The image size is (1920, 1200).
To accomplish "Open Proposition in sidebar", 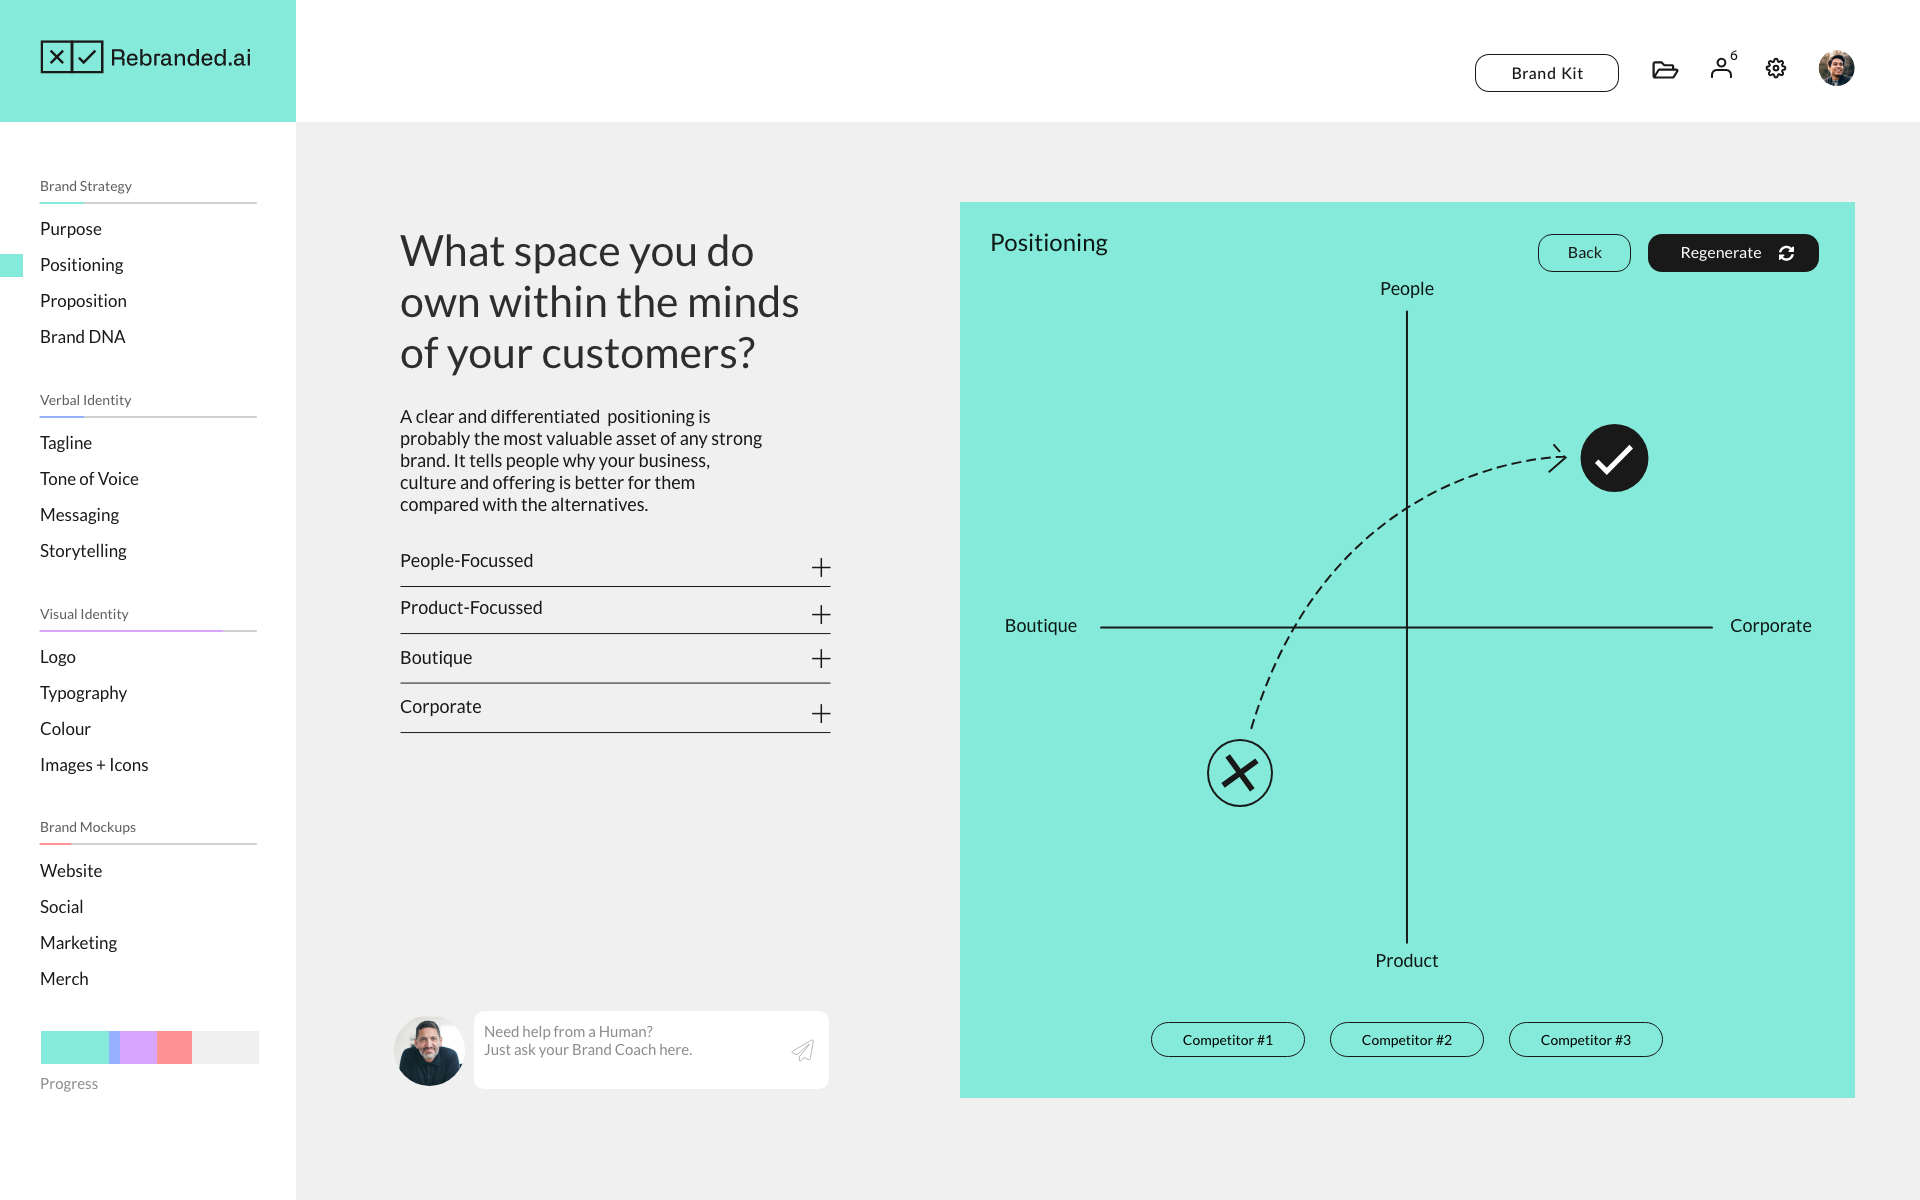I will pyautogui.click(x=83, y=301).
